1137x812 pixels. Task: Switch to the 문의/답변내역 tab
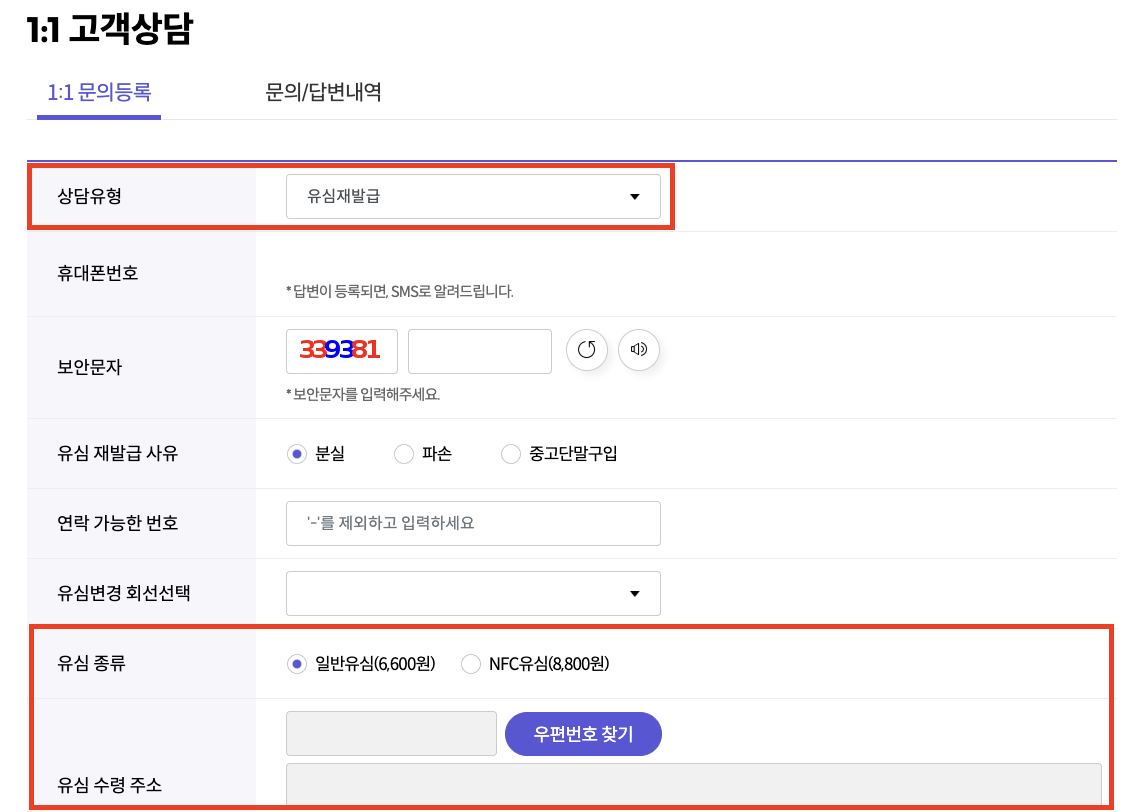323,93
